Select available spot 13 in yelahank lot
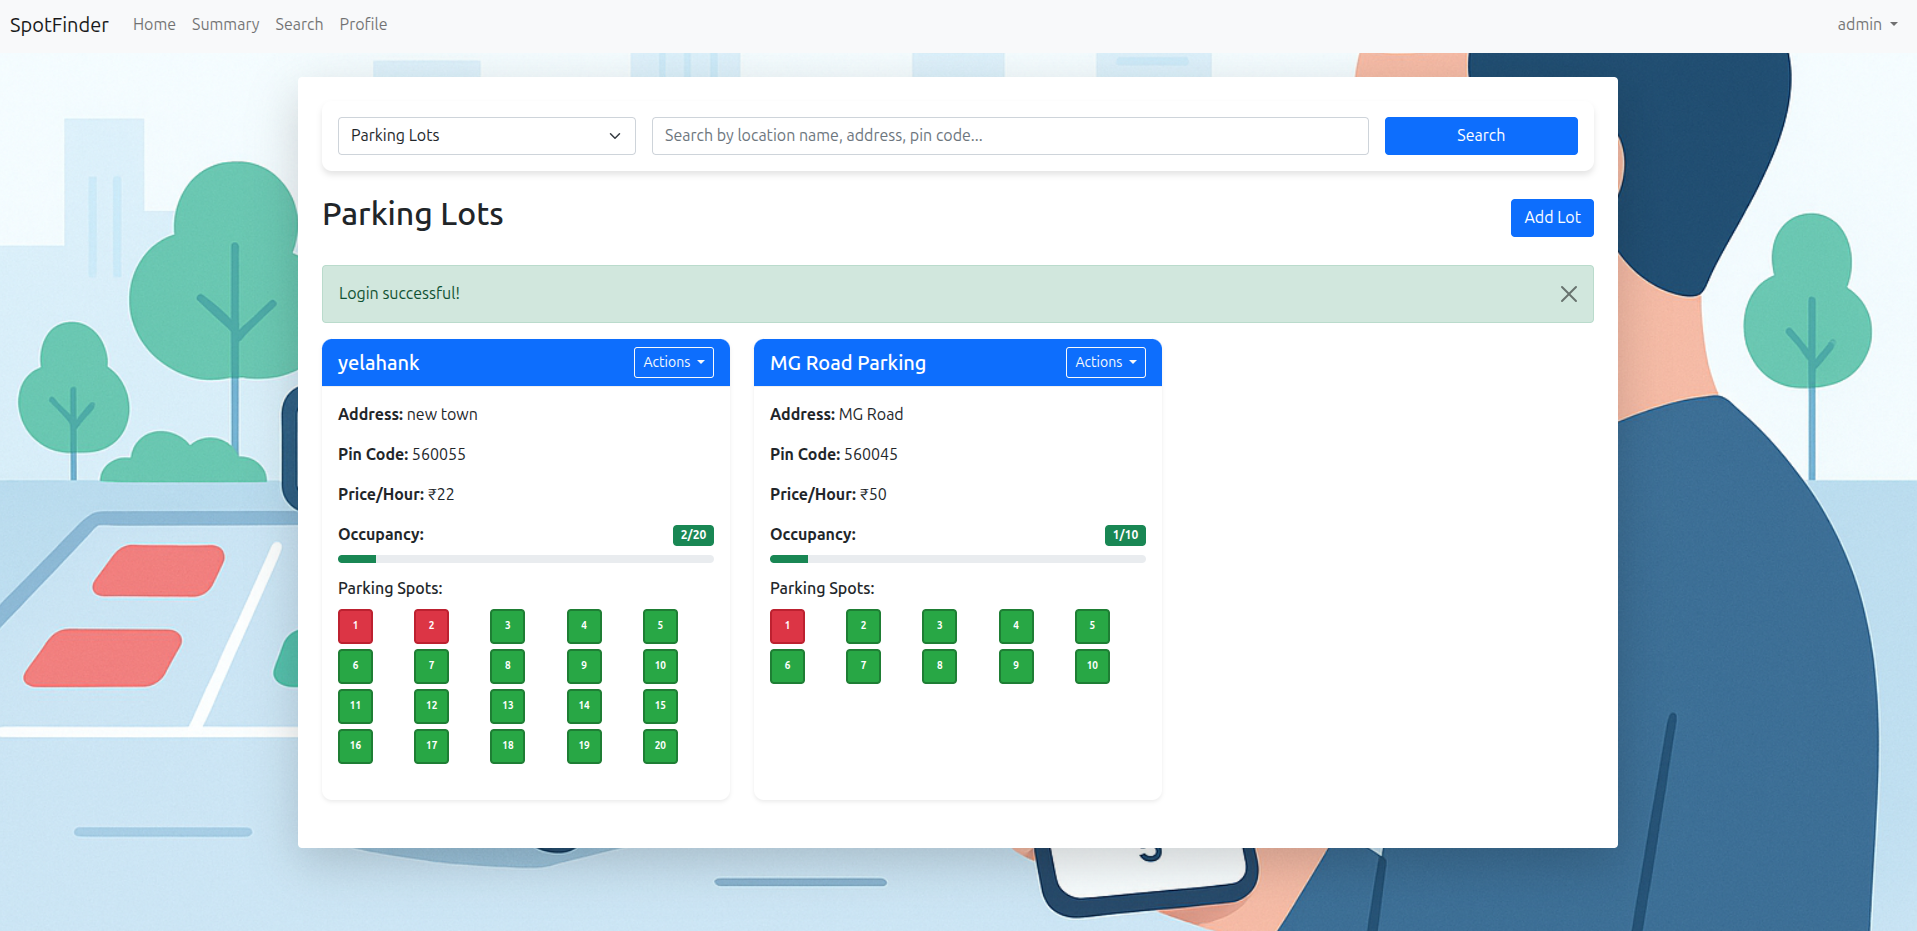1917x931 pixels. [507, 706]
